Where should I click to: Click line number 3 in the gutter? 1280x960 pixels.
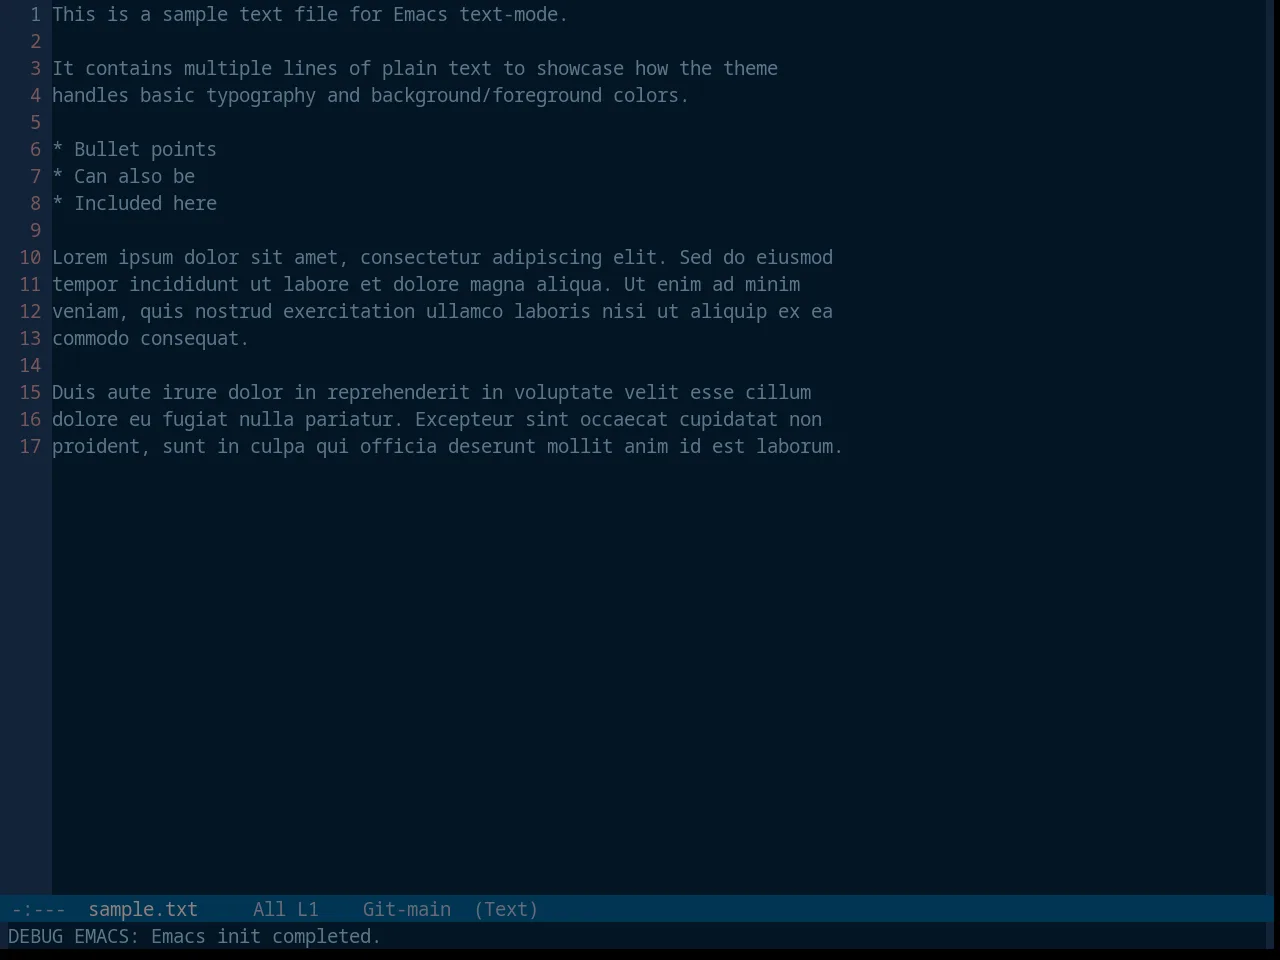36,68
